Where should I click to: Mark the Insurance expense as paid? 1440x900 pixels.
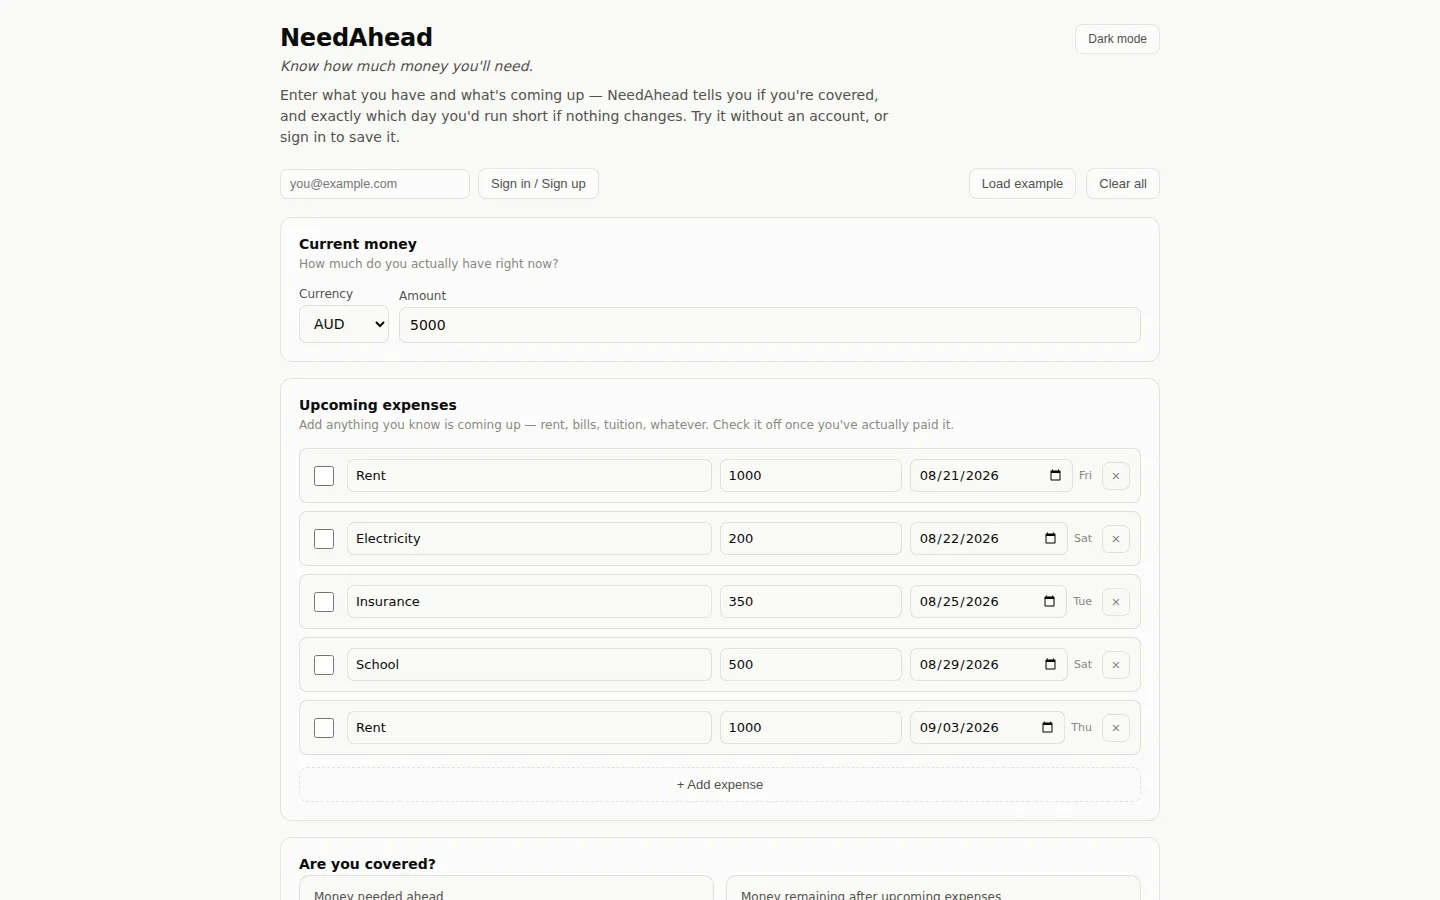click(324, 602)
